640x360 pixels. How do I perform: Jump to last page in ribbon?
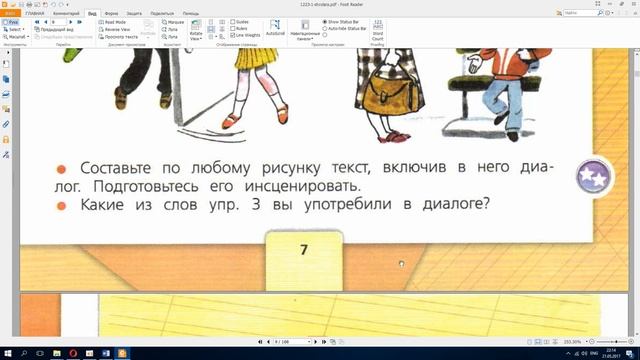click(x=79, y=22)
